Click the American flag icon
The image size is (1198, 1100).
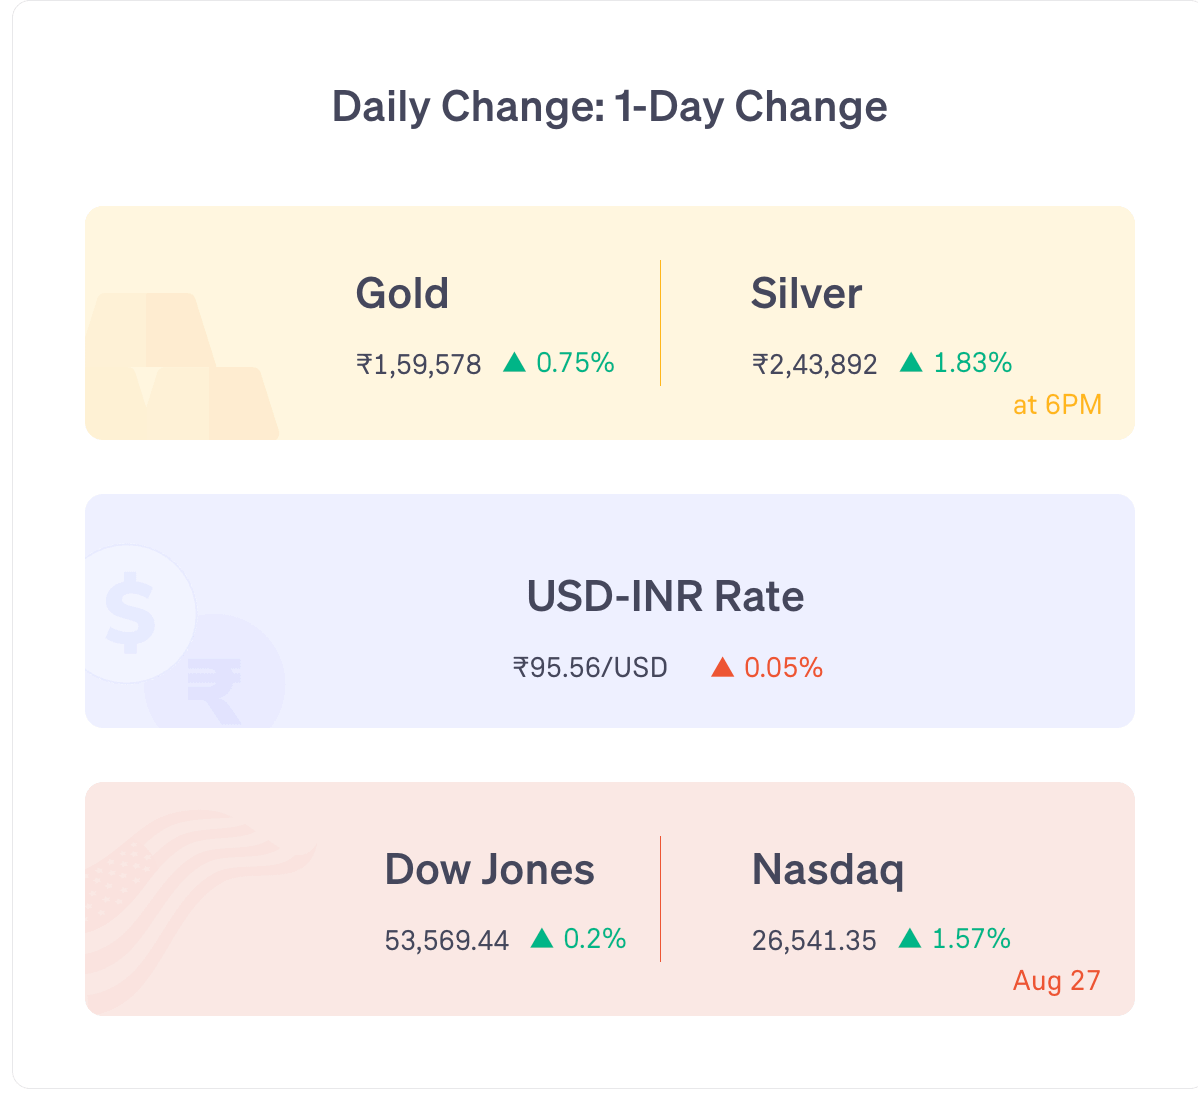(x=200, y=911)
